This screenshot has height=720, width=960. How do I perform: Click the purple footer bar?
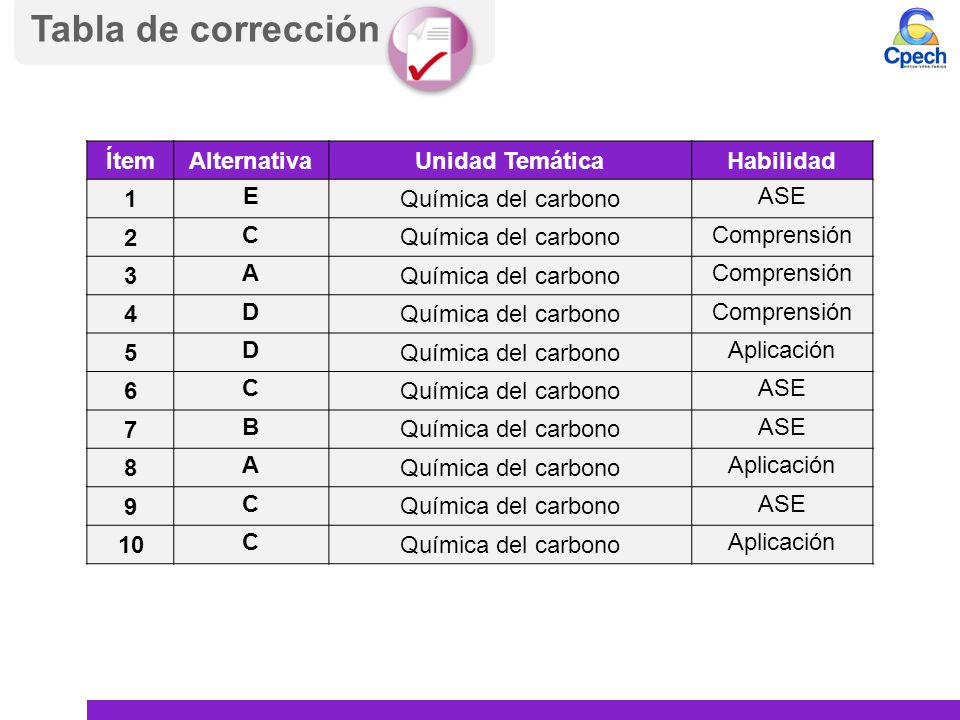523,710
